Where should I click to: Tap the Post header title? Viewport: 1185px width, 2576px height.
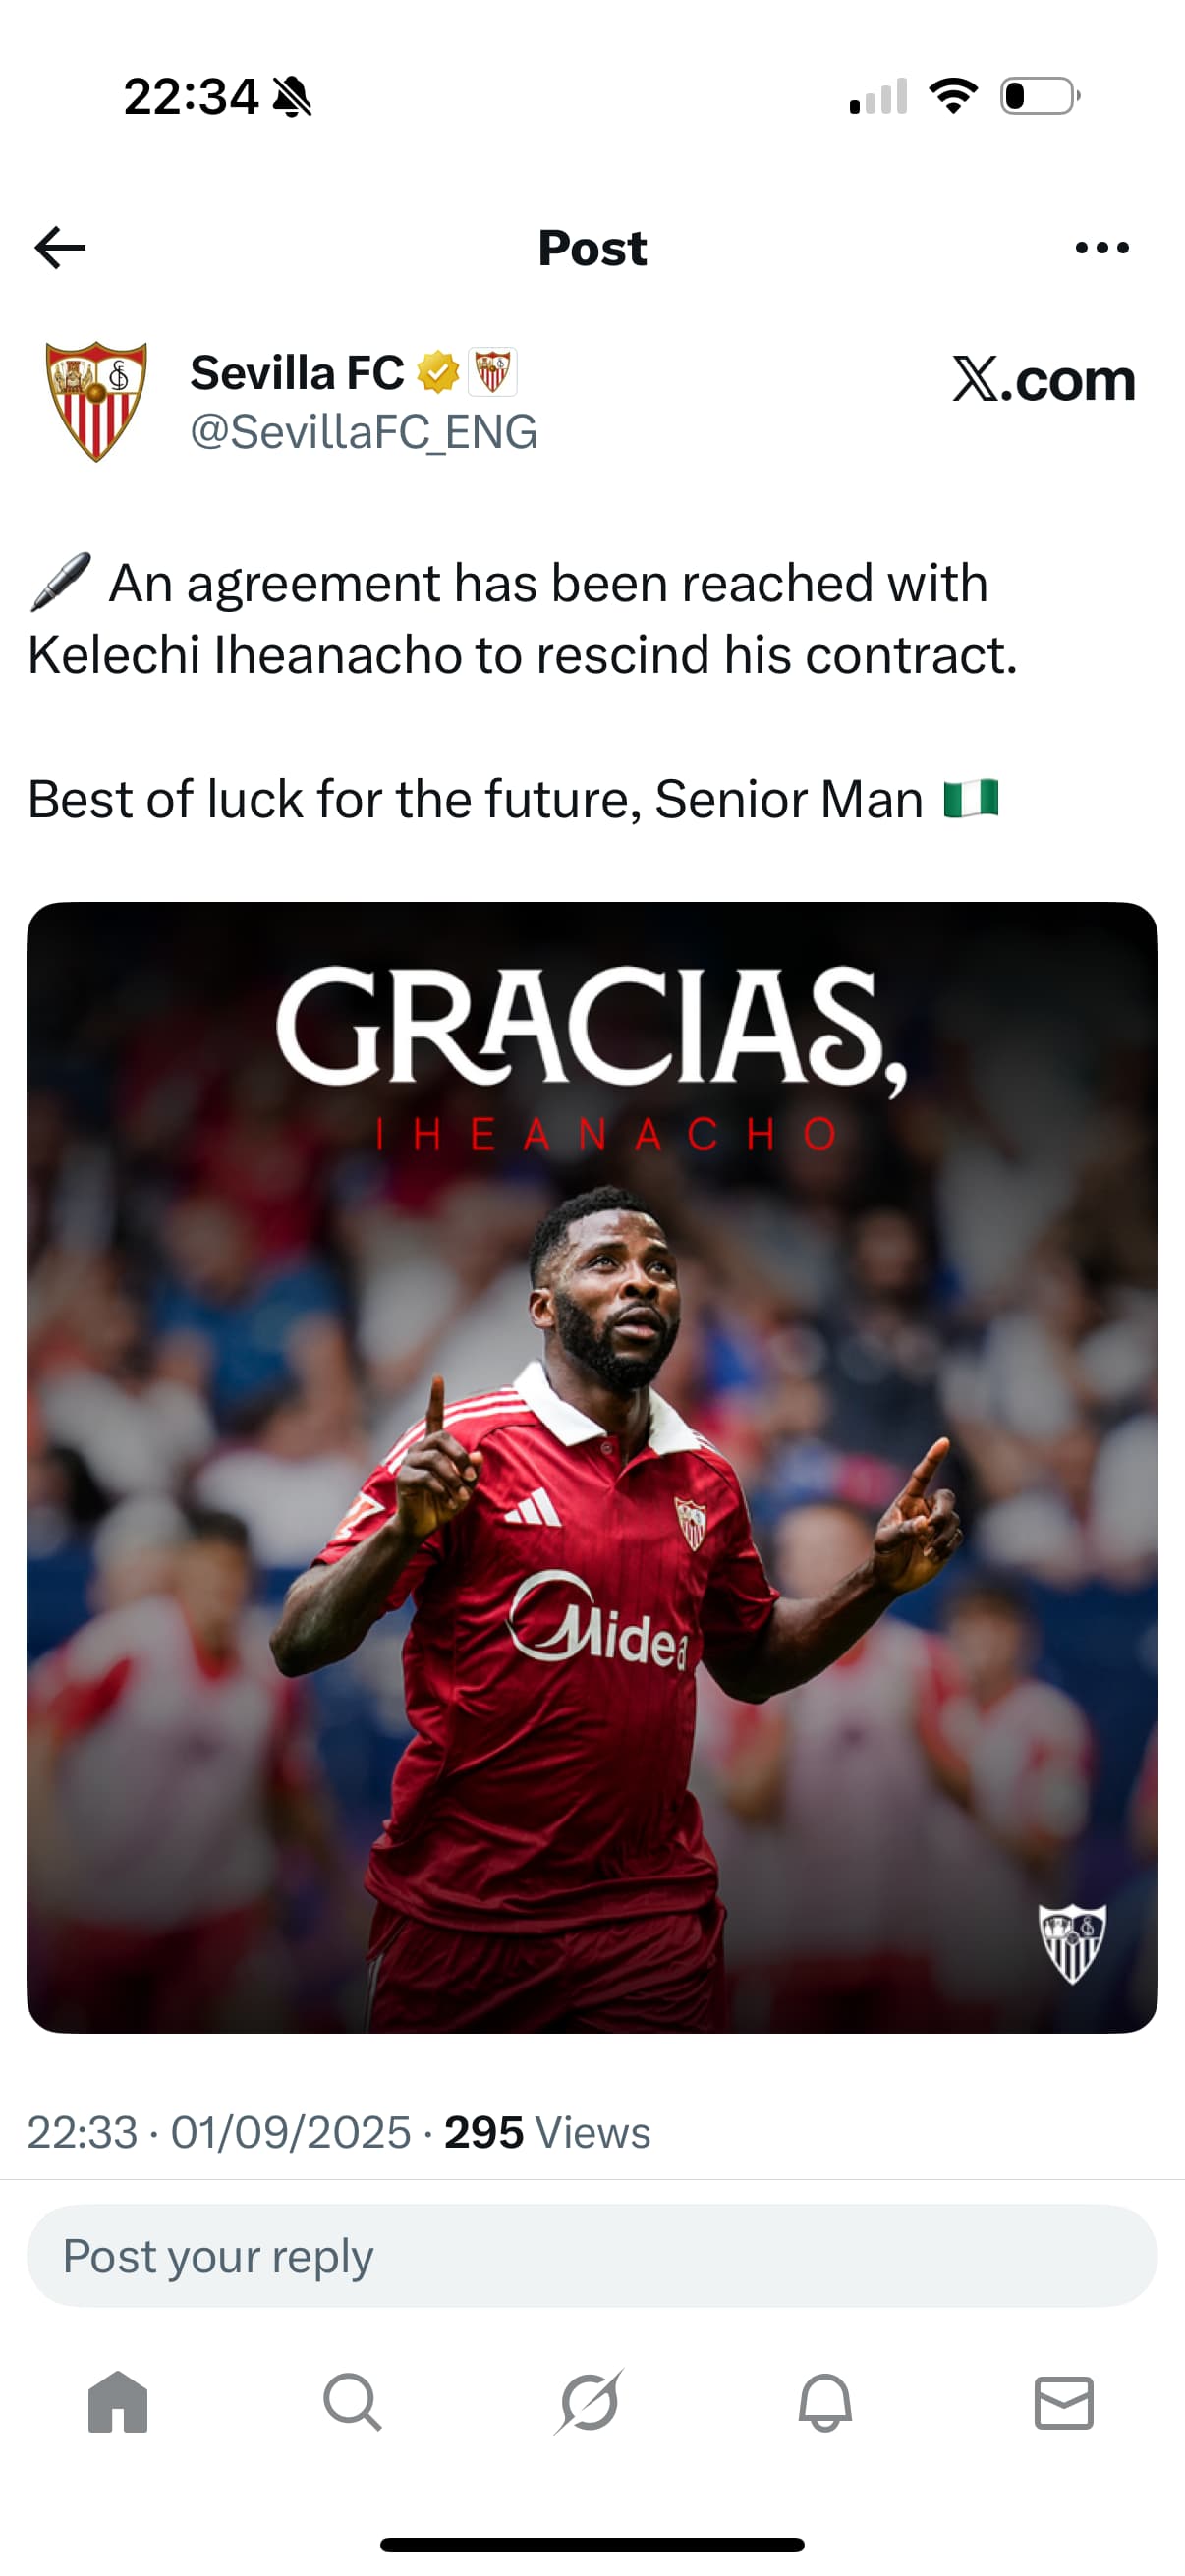[x=592, y=247]
